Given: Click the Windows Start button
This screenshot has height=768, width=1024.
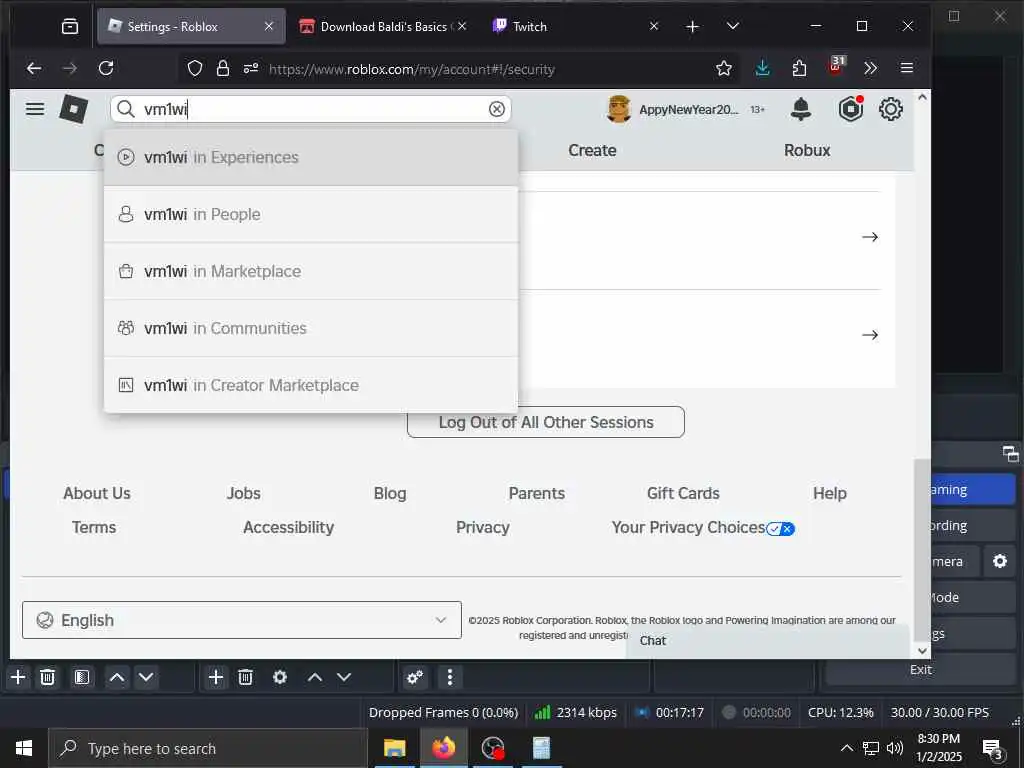Looking at the screenshot, I should click(x=24, y=748).
